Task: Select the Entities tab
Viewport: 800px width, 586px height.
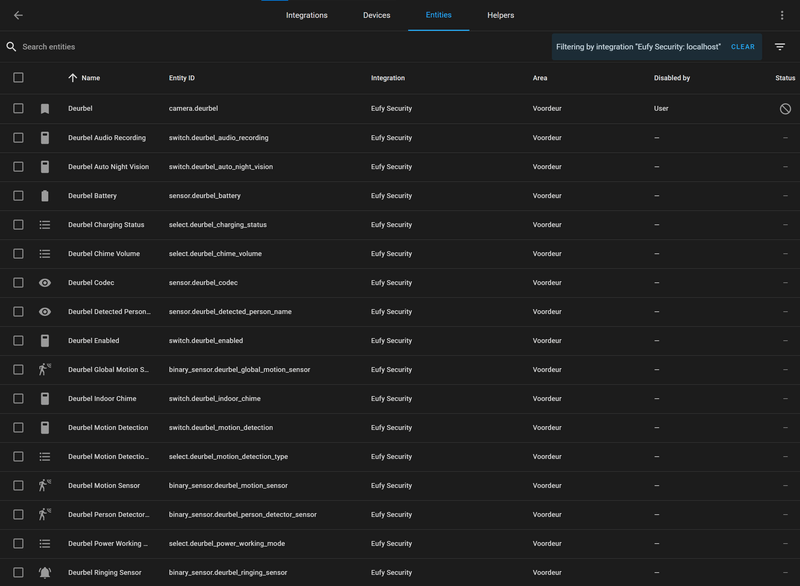Action: (x=438, y=15)
